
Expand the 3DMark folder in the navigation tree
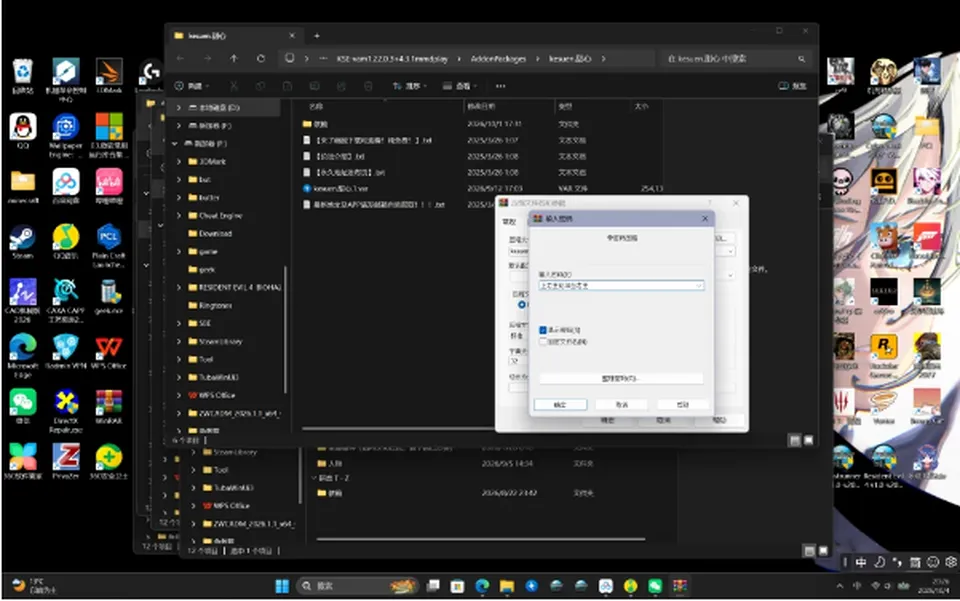click(179, 162)
